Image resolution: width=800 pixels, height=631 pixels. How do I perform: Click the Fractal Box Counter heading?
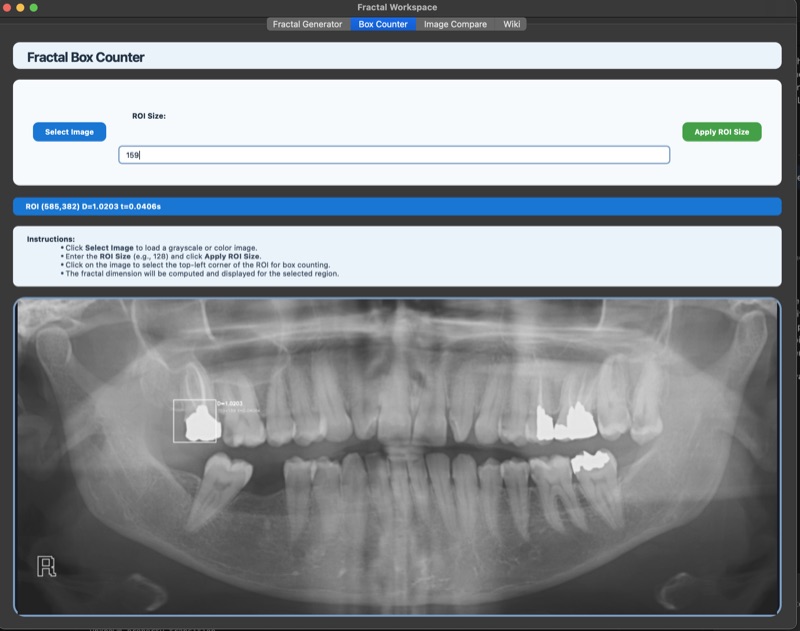(86, 57)
